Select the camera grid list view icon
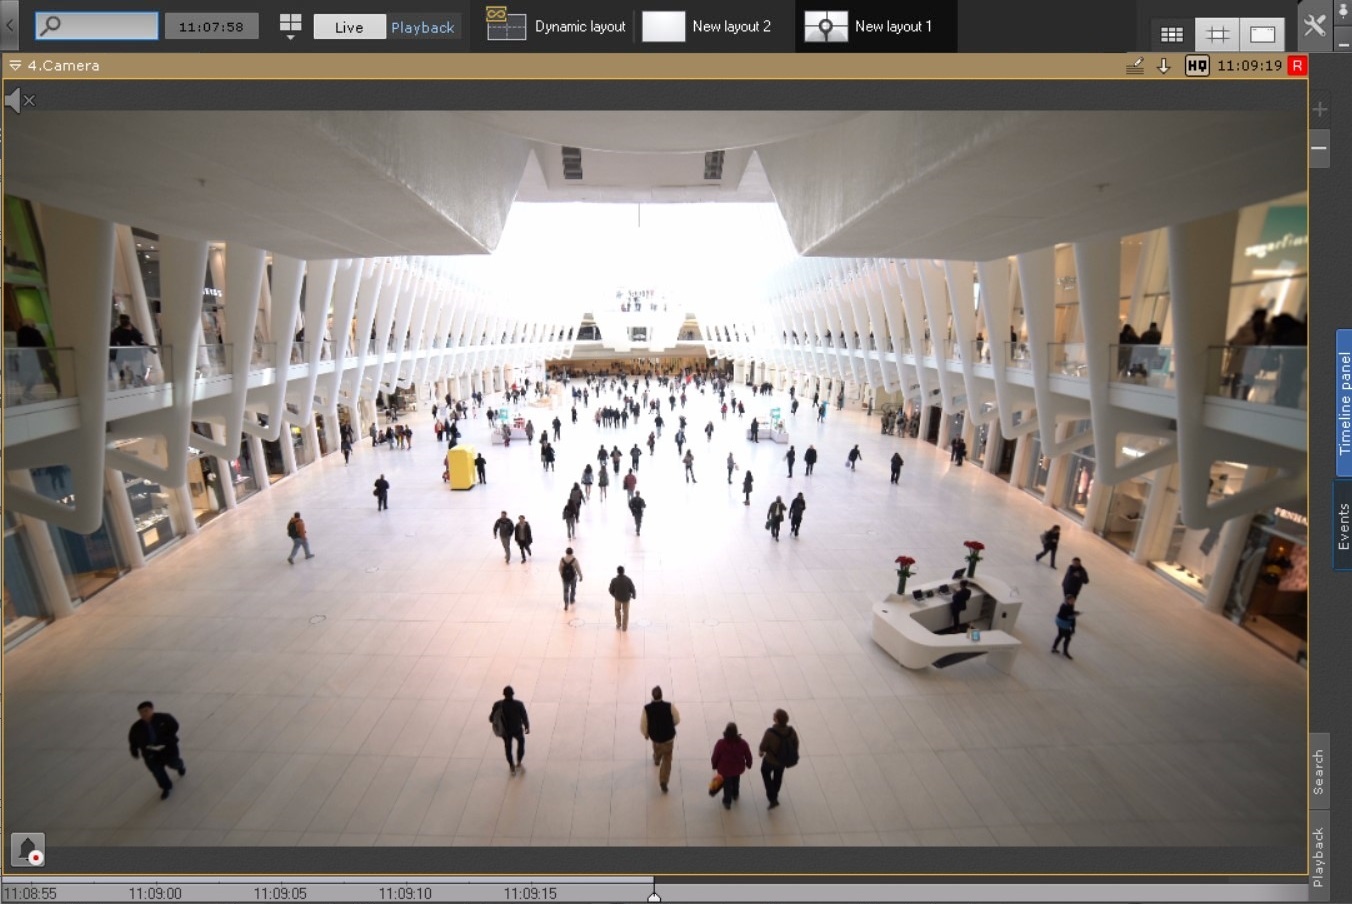 (1172, 35)
